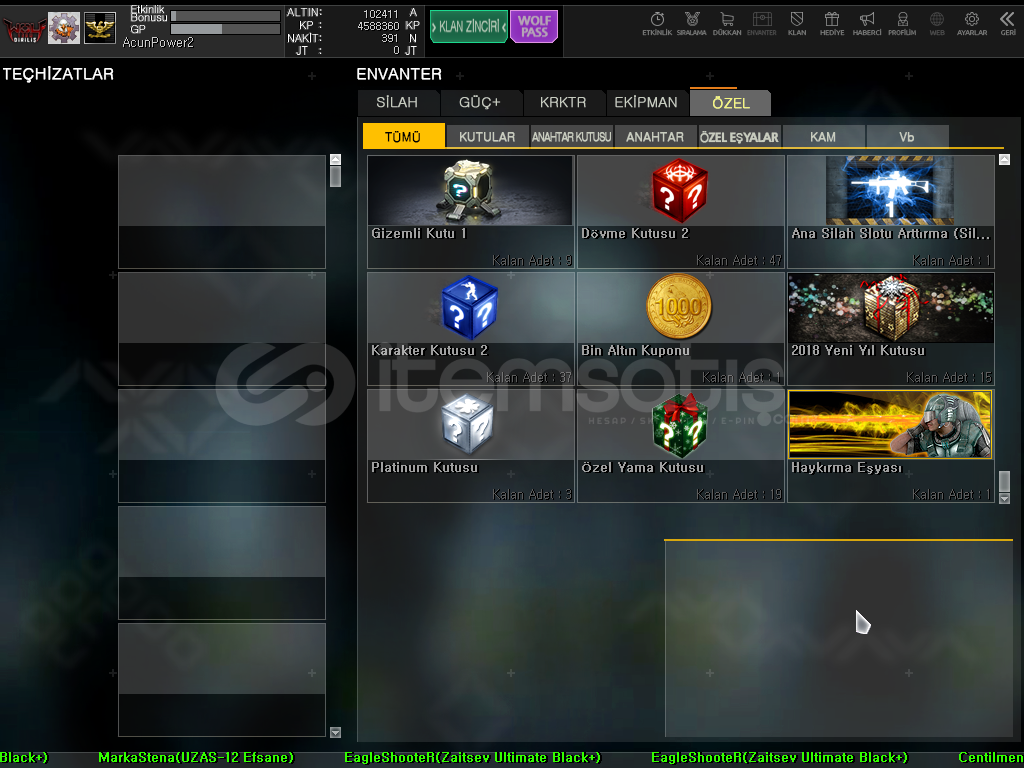Filter by the ANAHTAR sub-tab
Image resolution: width=1024 pixels, height=768 pixels.
655,136
